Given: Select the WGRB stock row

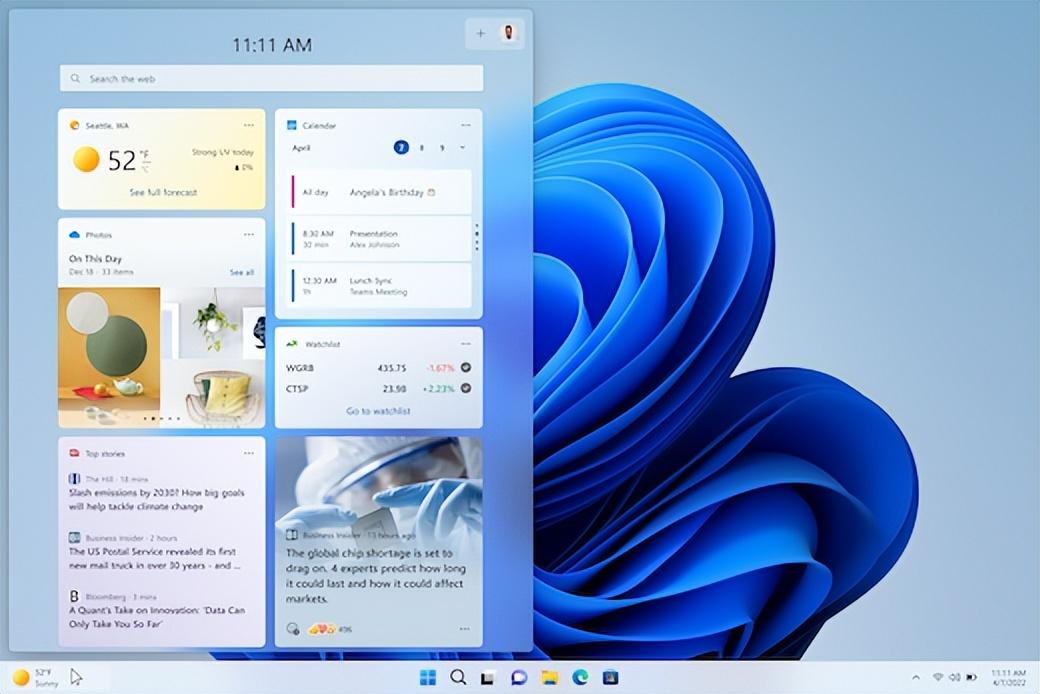Looking at the screenshot, I should coord(379,368).
